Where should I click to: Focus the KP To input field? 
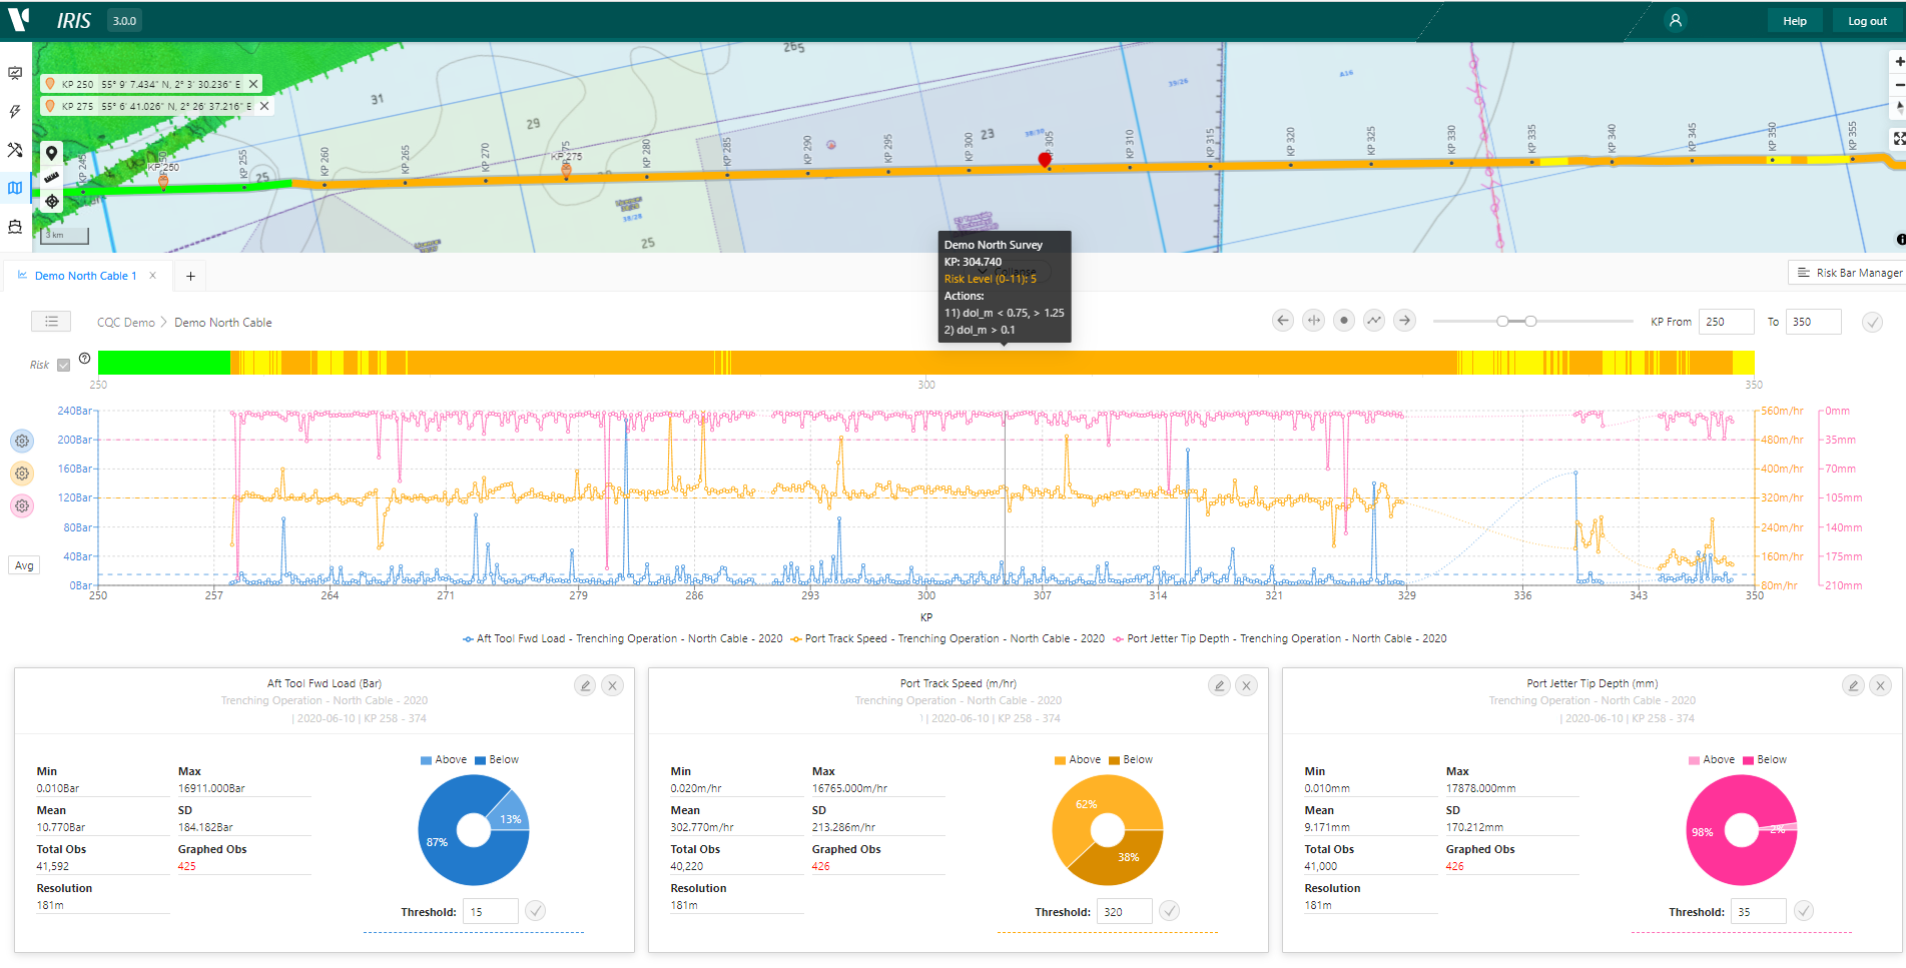pos(1814,322)
